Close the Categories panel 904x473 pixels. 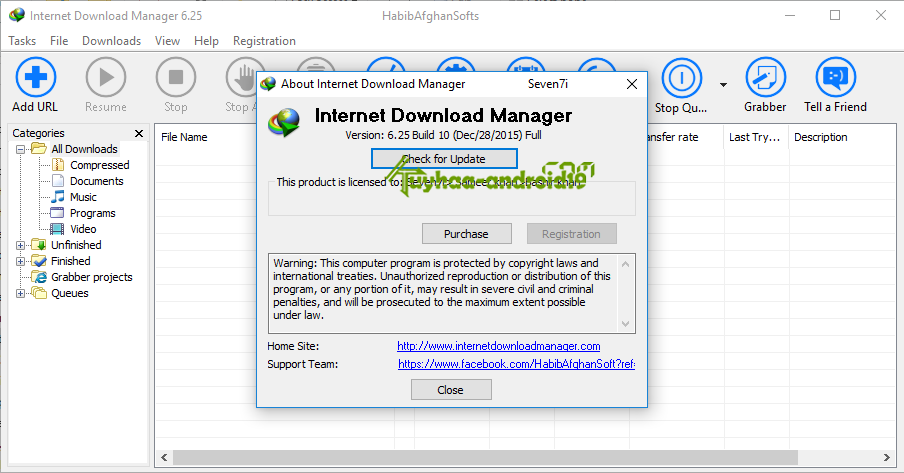click(139, 133)
